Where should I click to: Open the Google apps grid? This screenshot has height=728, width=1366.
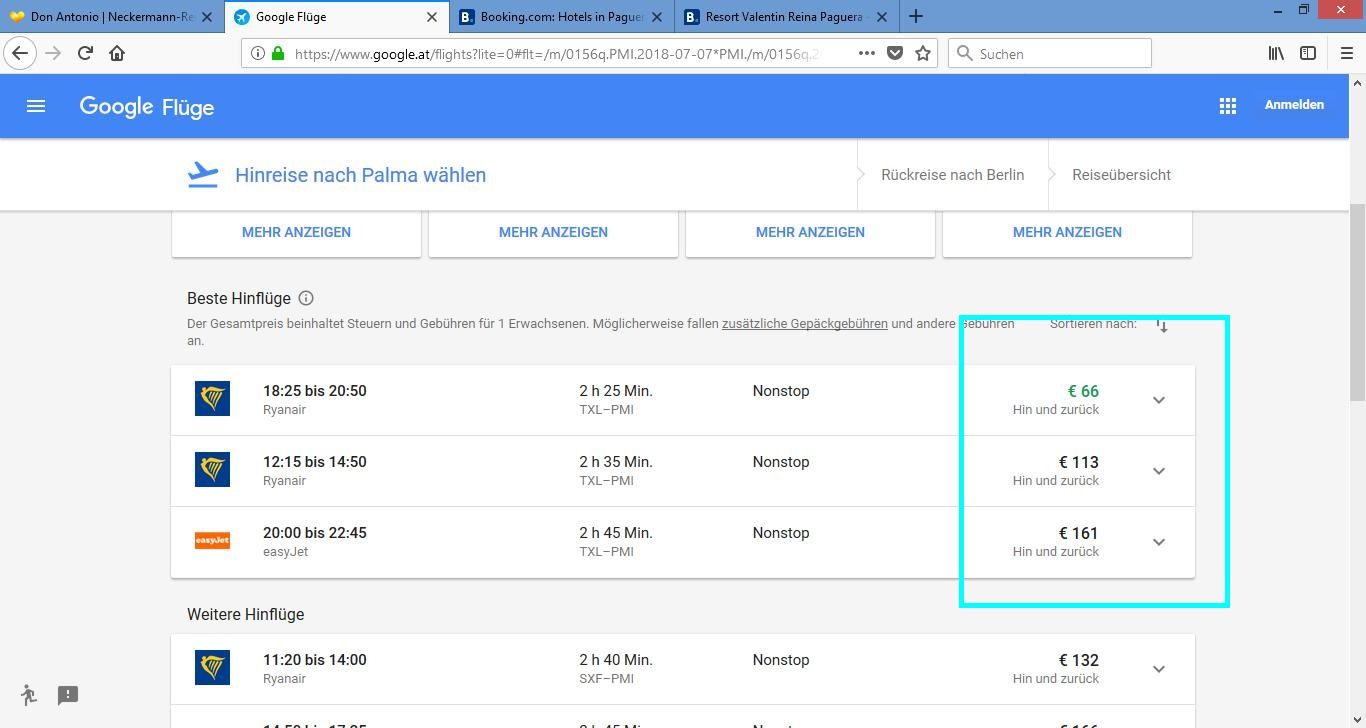point(1228,106)
